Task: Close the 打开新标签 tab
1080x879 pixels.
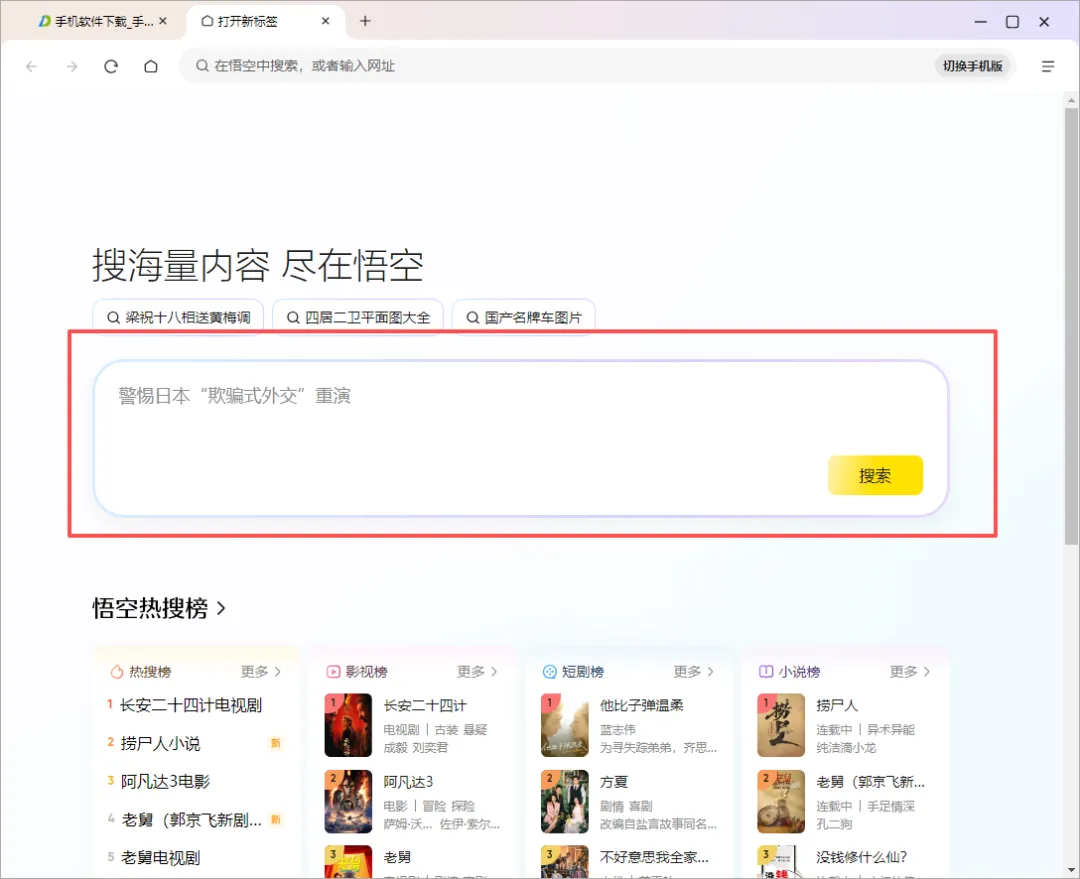Action: (325, 21)
